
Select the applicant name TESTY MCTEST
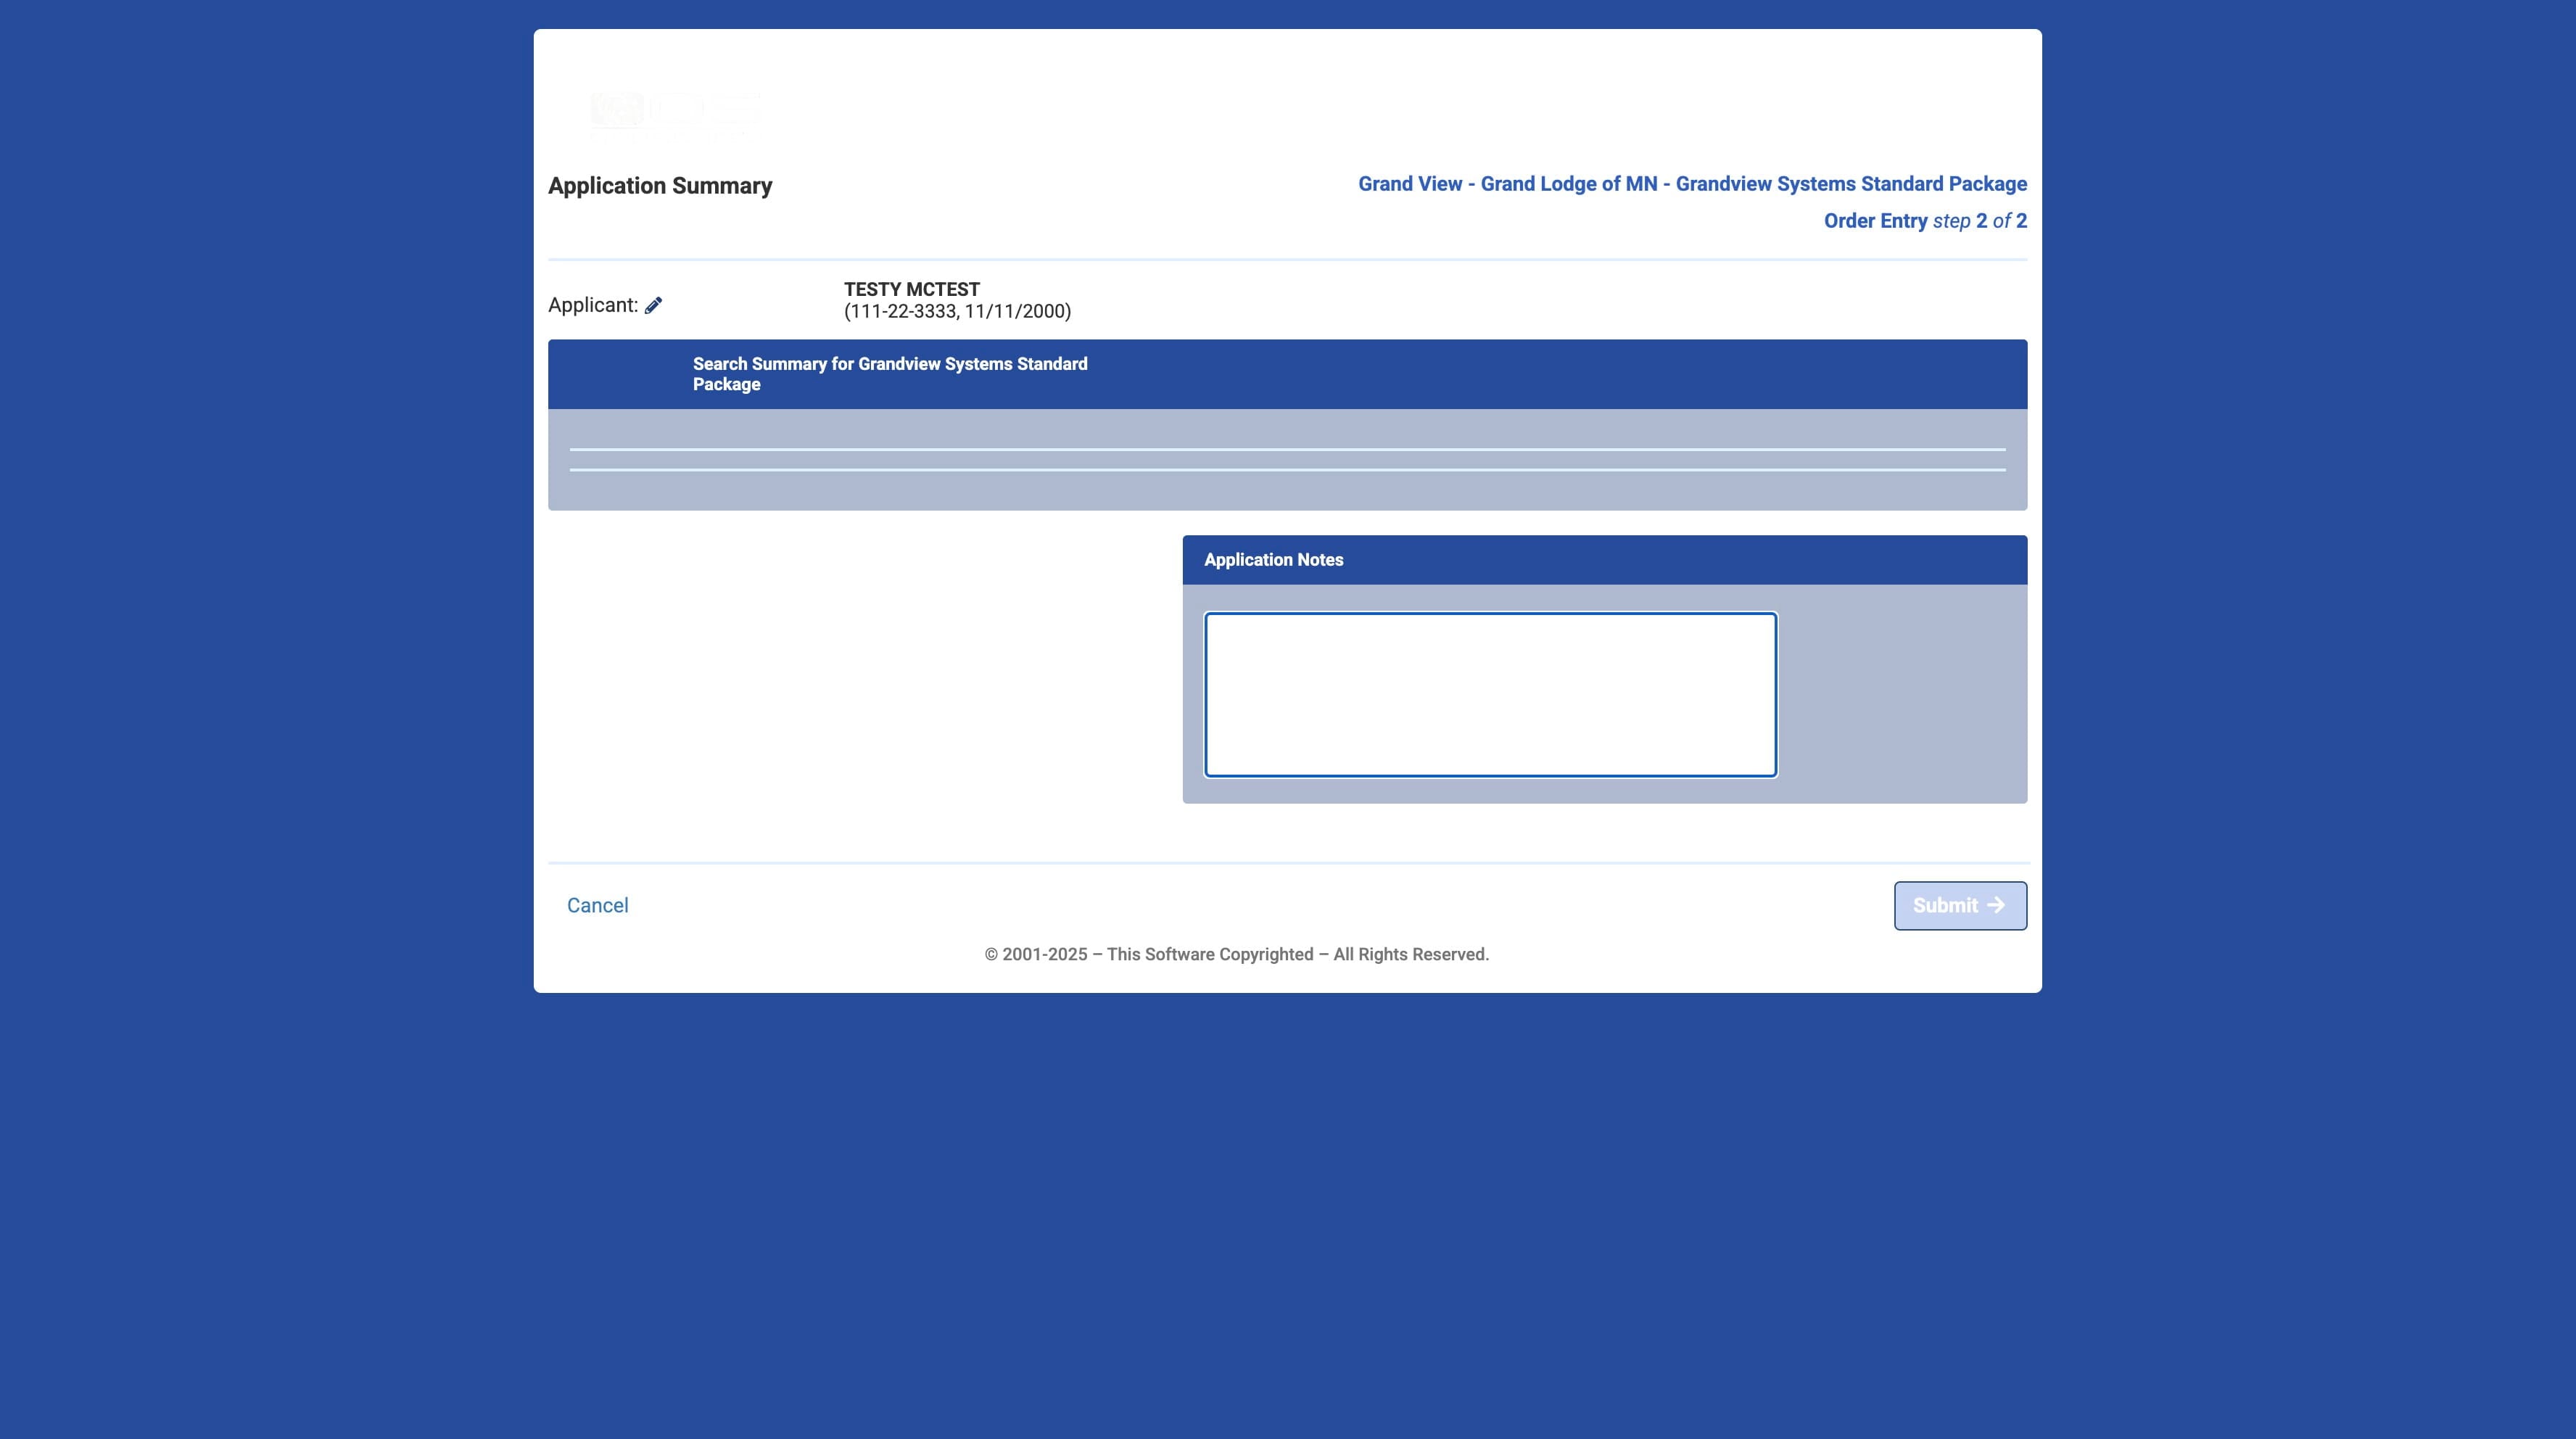coord(912,289)
